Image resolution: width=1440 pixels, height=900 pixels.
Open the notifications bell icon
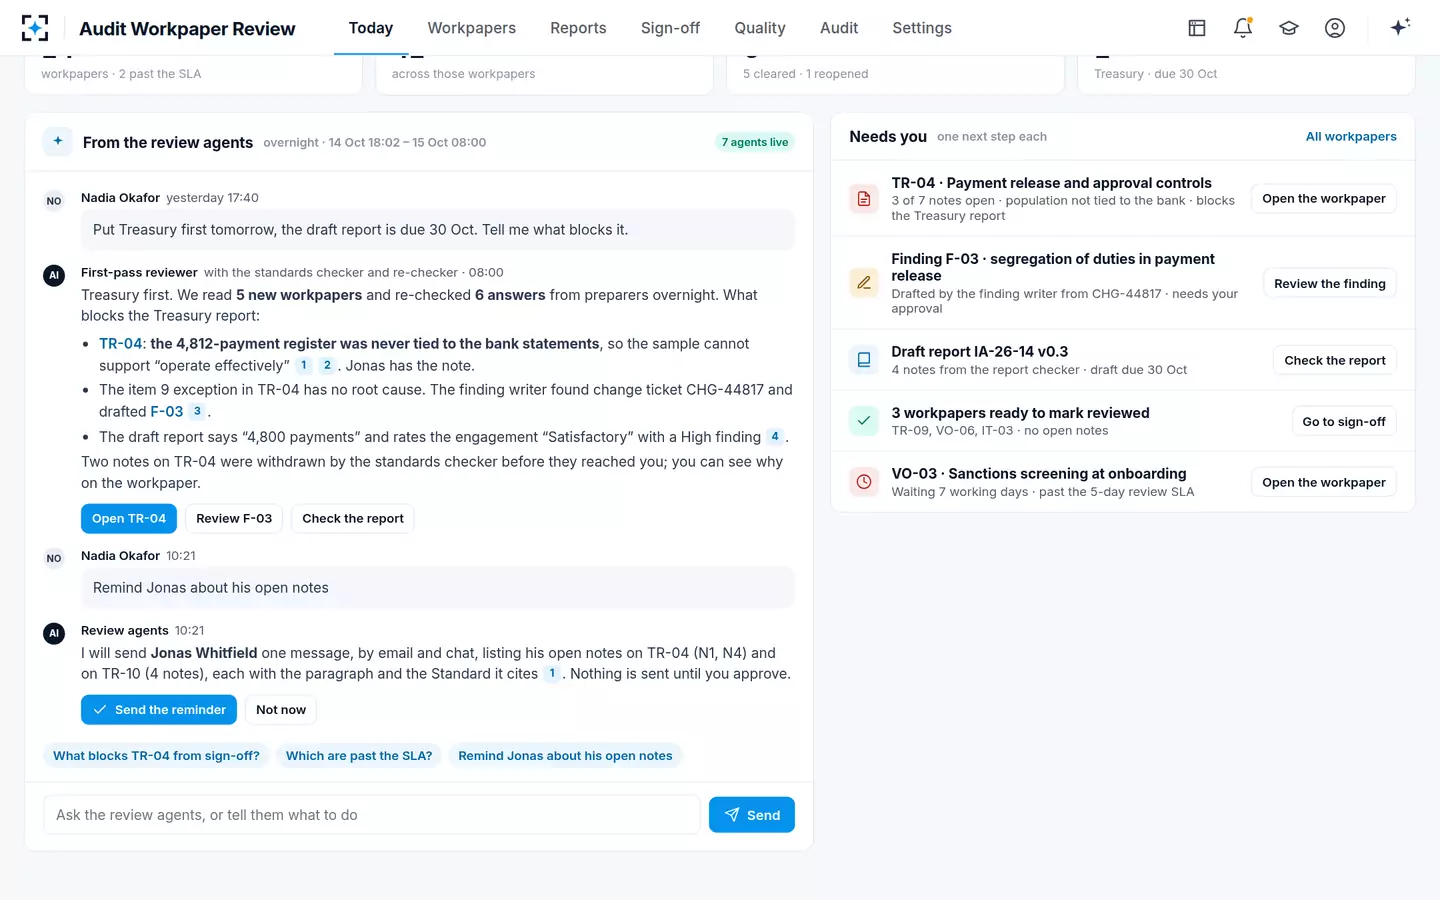[1243, 28]
